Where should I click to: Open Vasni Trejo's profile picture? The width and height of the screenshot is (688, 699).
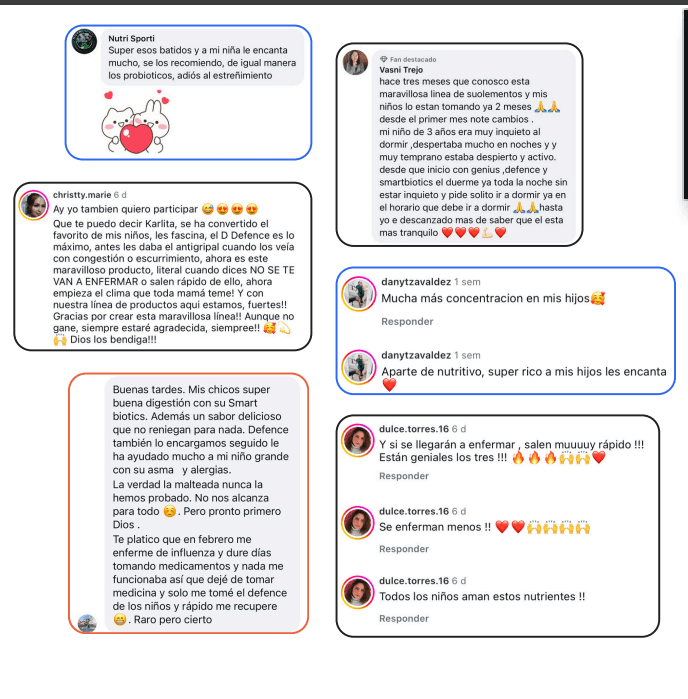point(355,62)
